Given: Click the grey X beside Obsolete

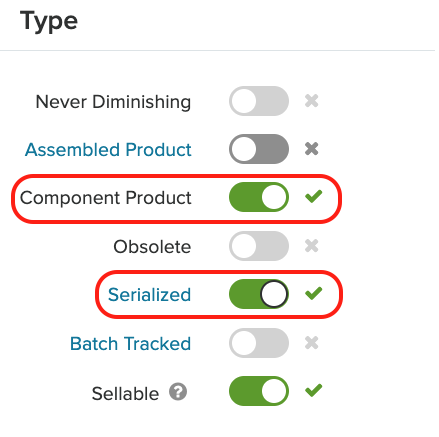Looking at the screenshot, I should 312,246.
